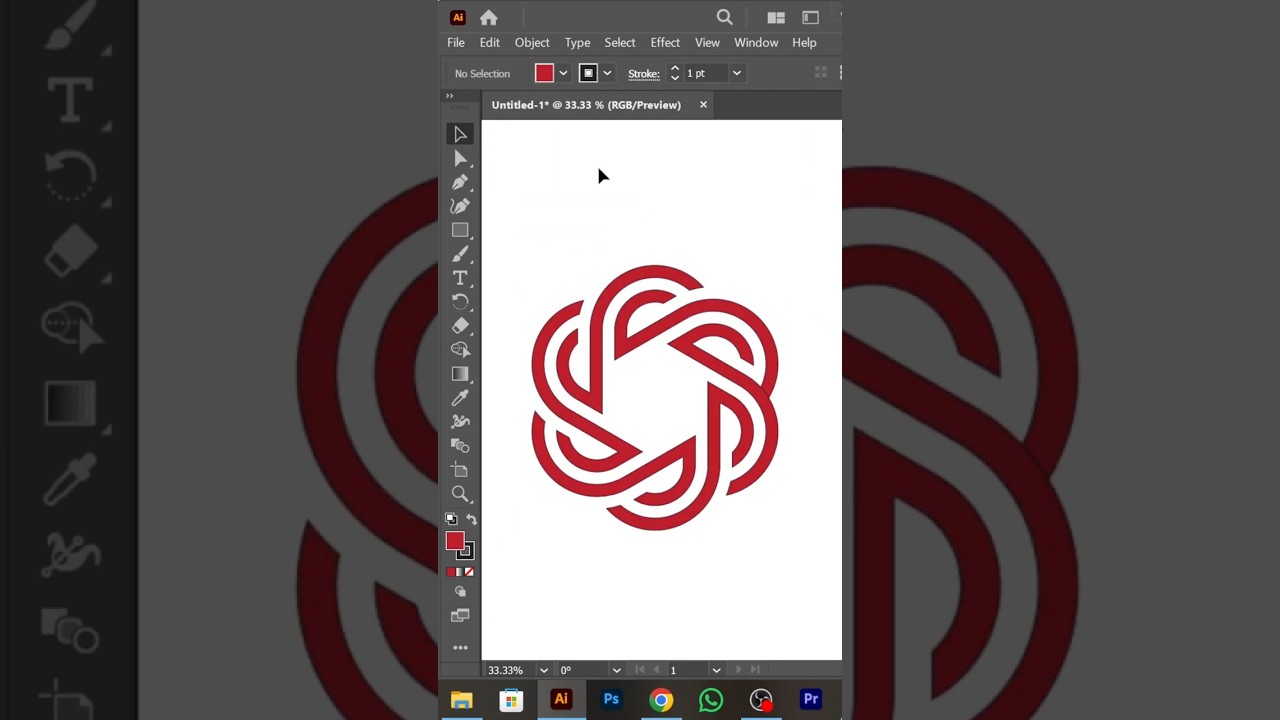Select the Zoom tool
Screen dimensions: 1280x720
[460, 494]
